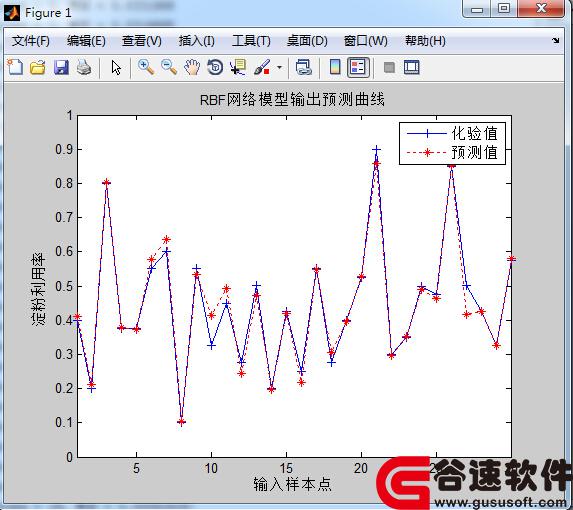Click the x-axis tick label 10
This screenshot has width=573, height=510.
[211, 468]
